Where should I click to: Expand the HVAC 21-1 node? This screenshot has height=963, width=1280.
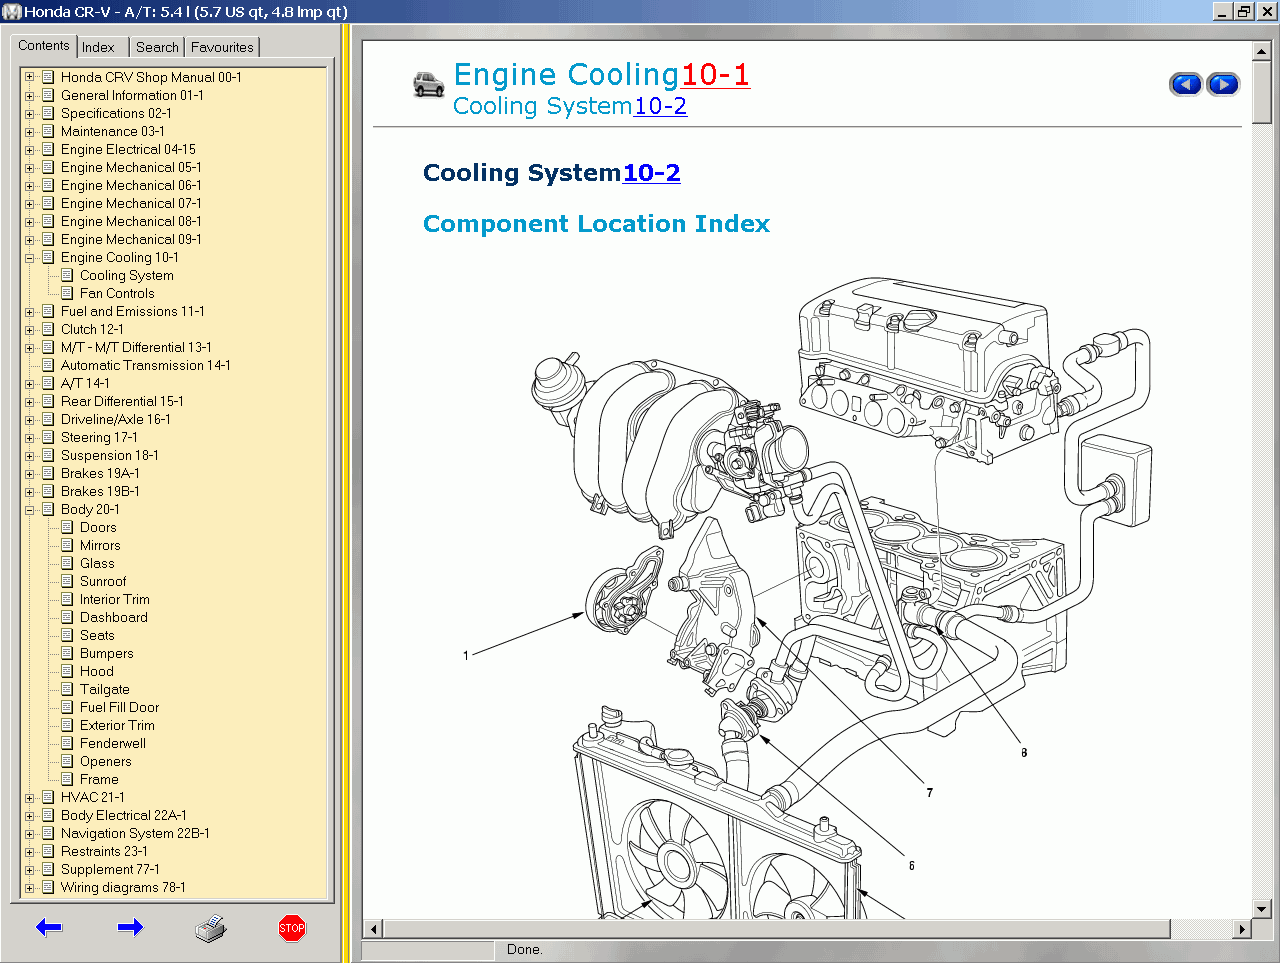tap(29, 798)
